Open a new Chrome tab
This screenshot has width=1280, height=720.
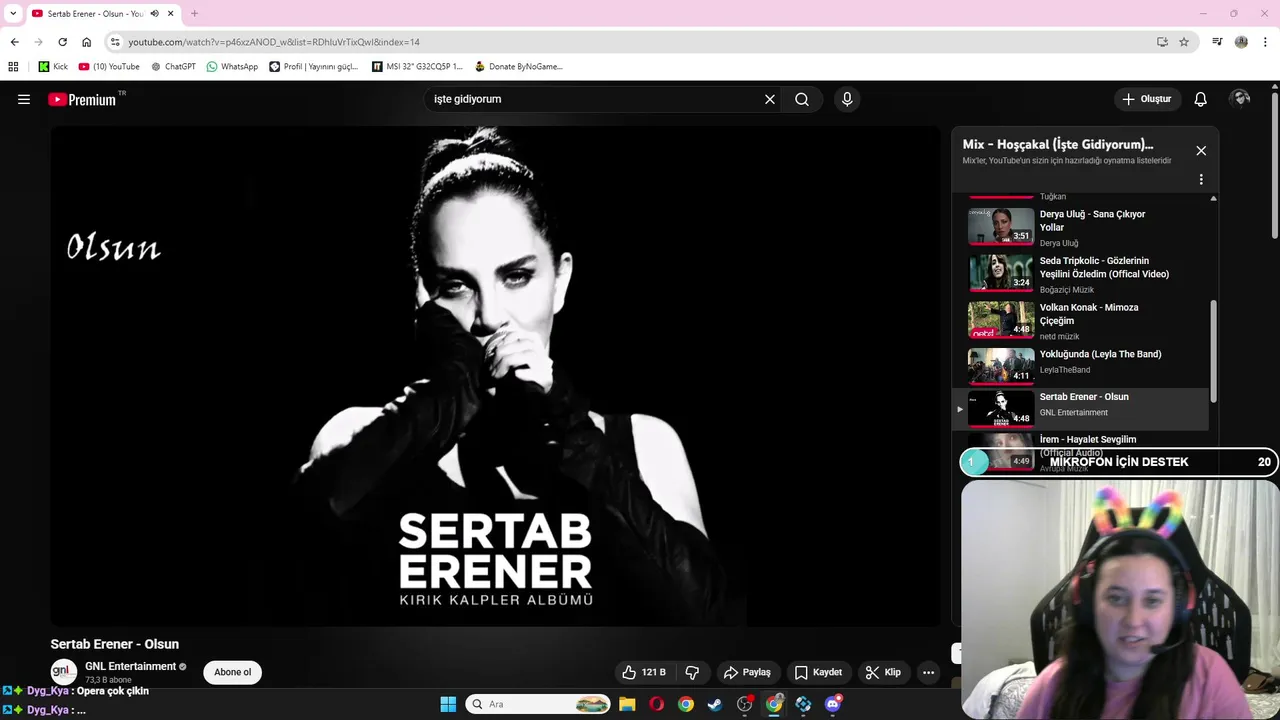[194, 13]
